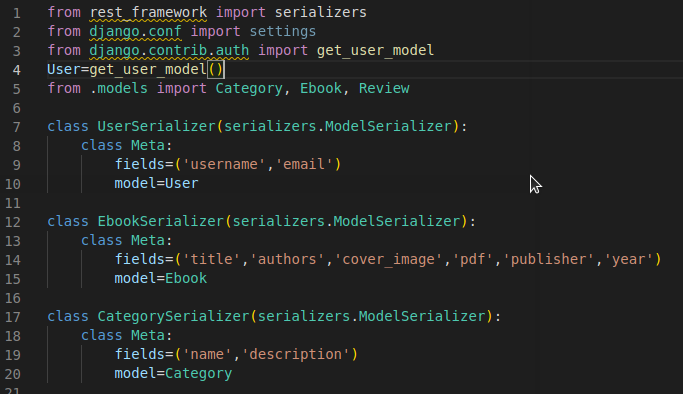Image resolution: width=683 pixels, height=394 pixels.
Task: Click 'fields' on line 14
Action: pyautogui.click(x=139, y=259)
